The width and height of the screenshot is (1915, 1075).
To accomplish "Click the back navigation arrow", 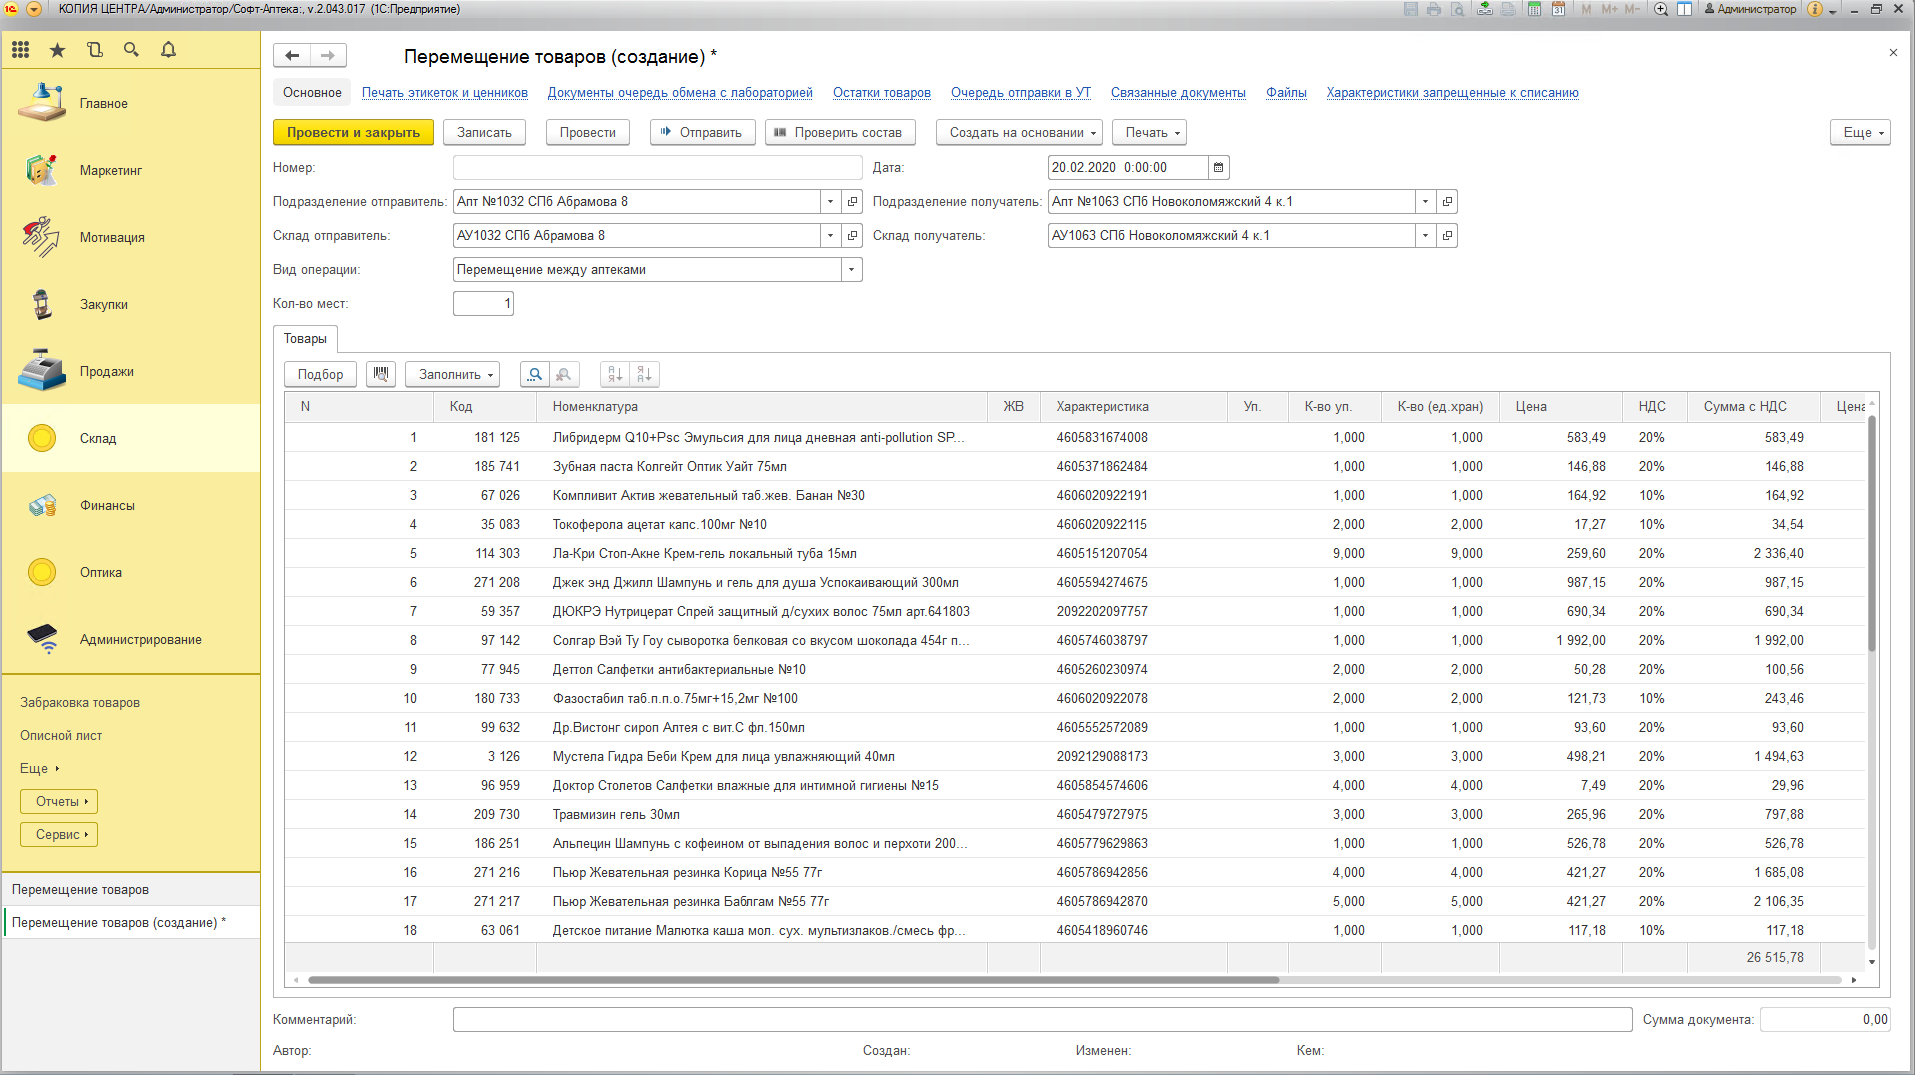I will point(292,56).
